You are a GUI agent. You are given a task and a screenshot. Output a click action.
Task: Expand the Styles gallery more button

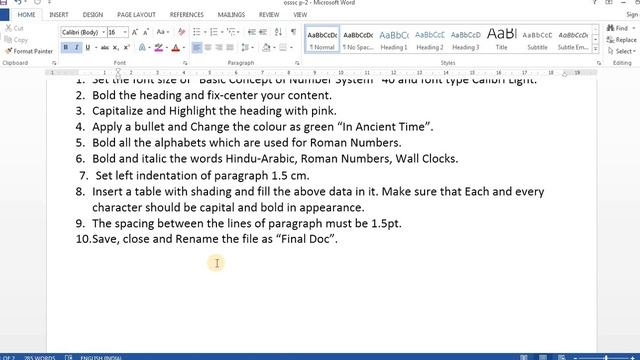coord(596,49)
